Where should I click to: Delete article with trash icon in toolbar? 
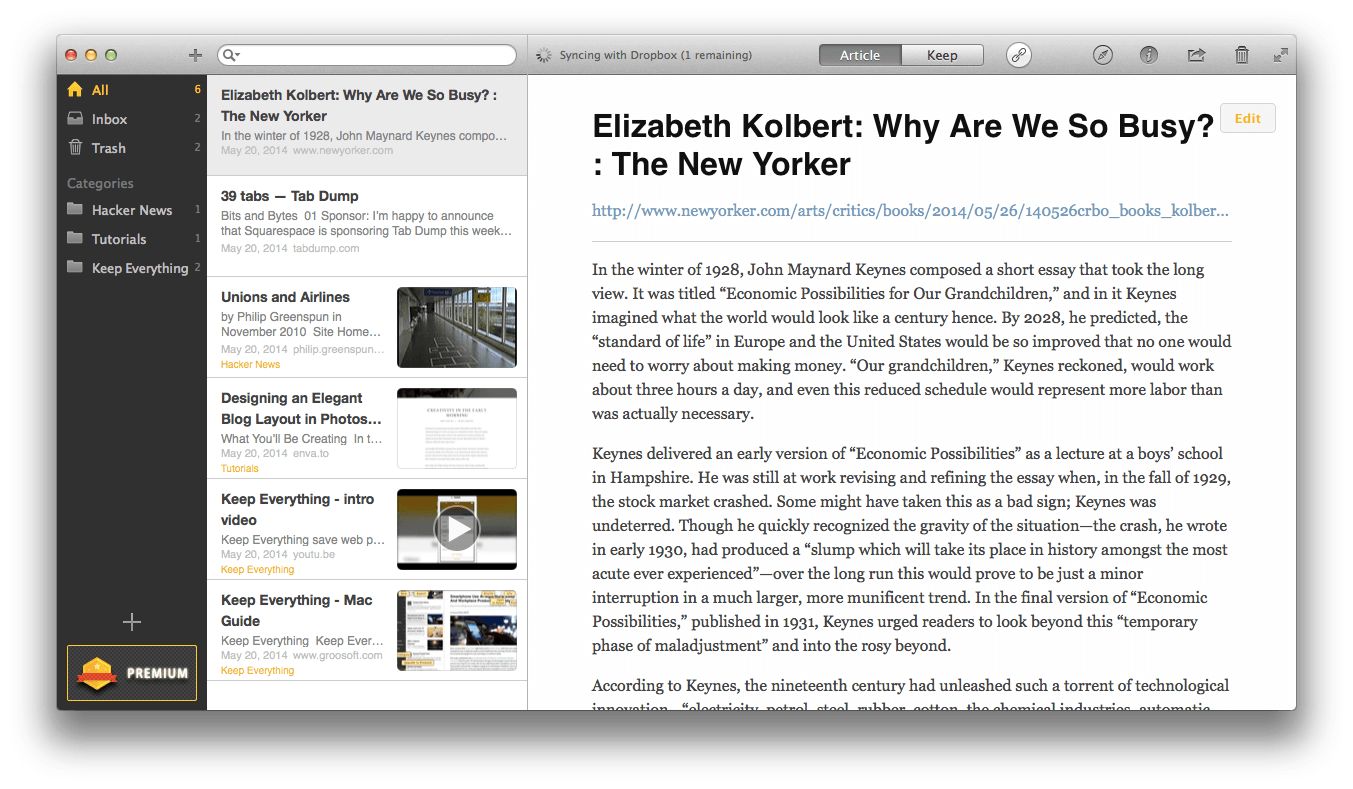tap(1242, 55)
